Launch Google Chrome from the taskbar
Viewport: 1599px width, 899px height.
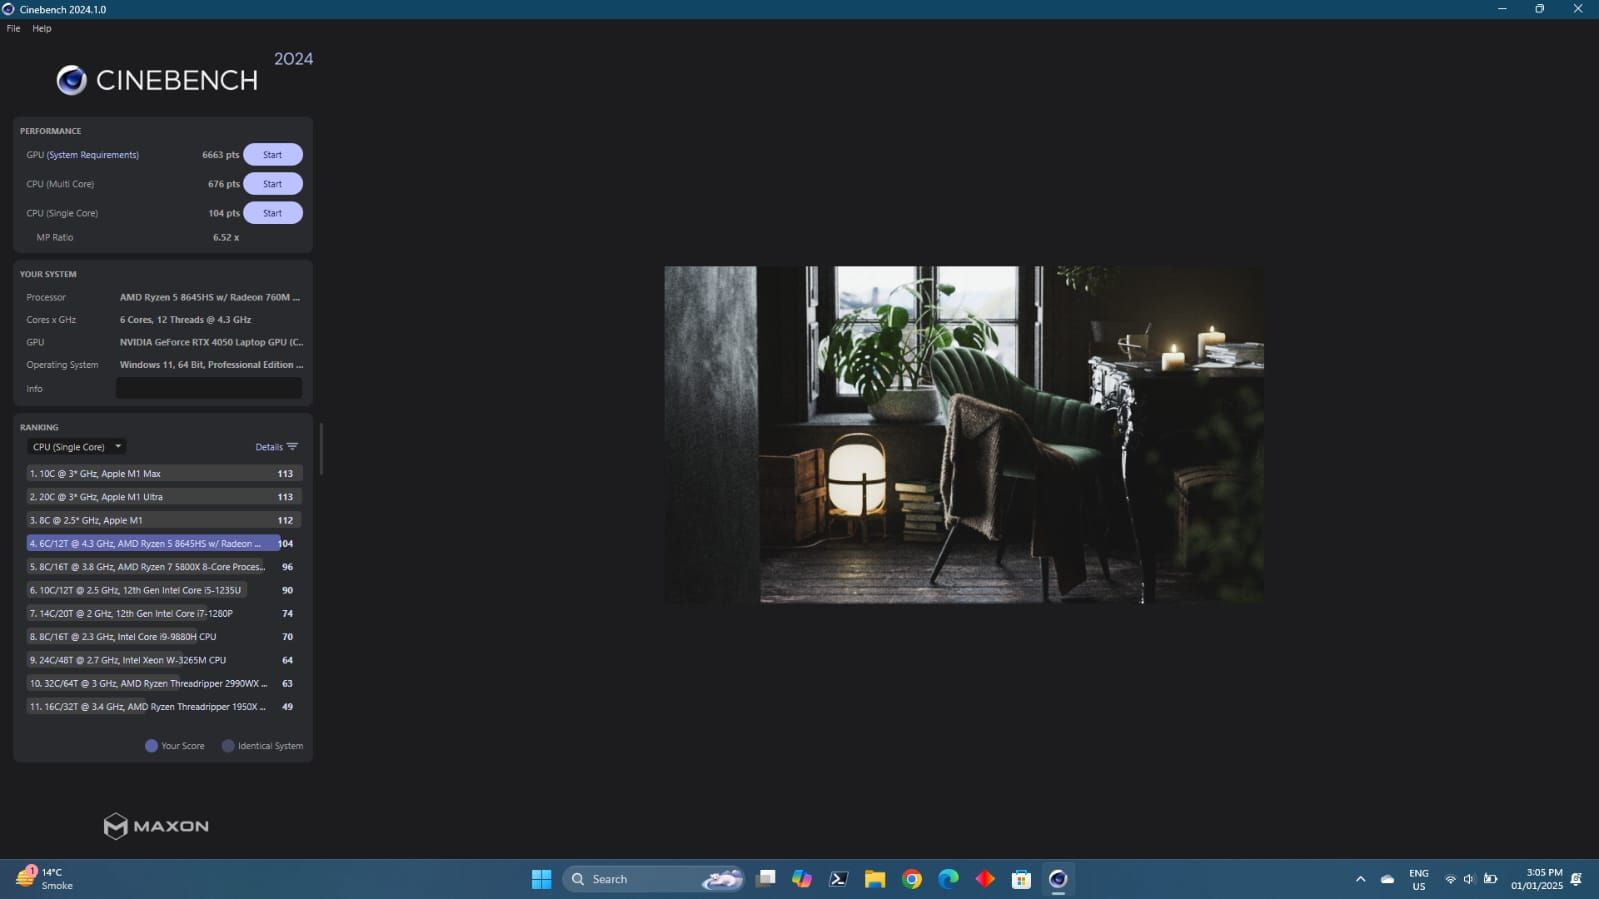tap(912, 879)
